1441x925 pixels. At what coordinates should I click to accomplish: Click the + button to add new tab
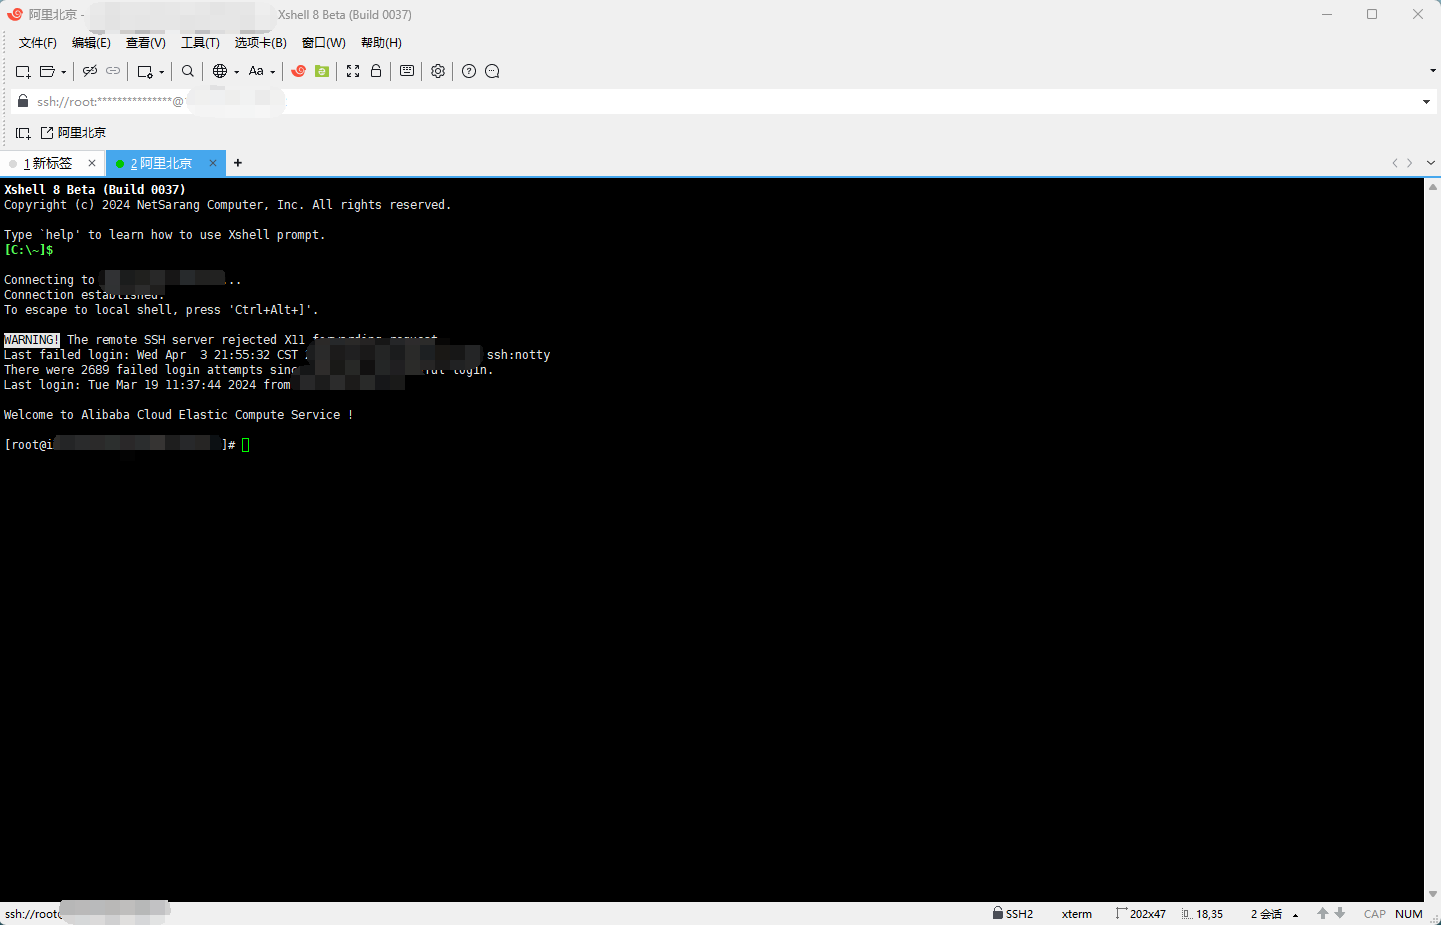point(237,162)
